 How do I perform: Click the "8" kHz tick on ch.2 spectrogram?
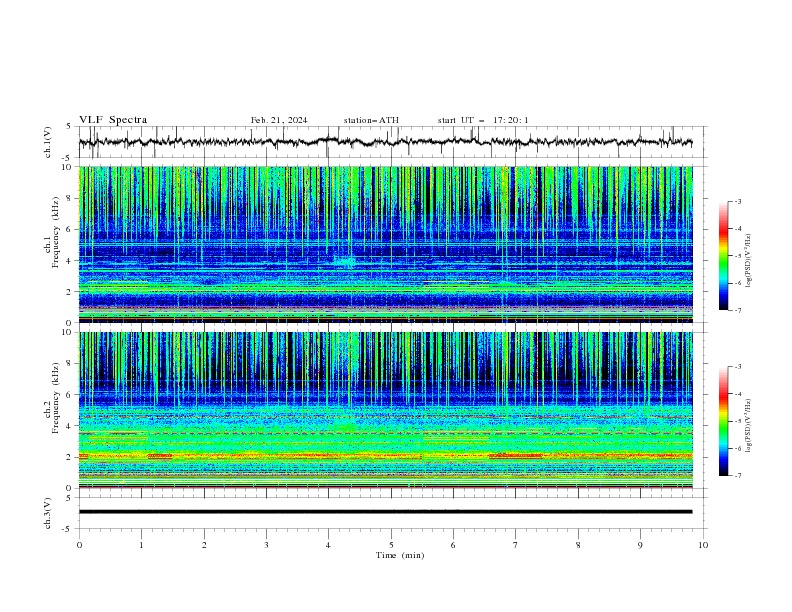[x=70, y=364]
